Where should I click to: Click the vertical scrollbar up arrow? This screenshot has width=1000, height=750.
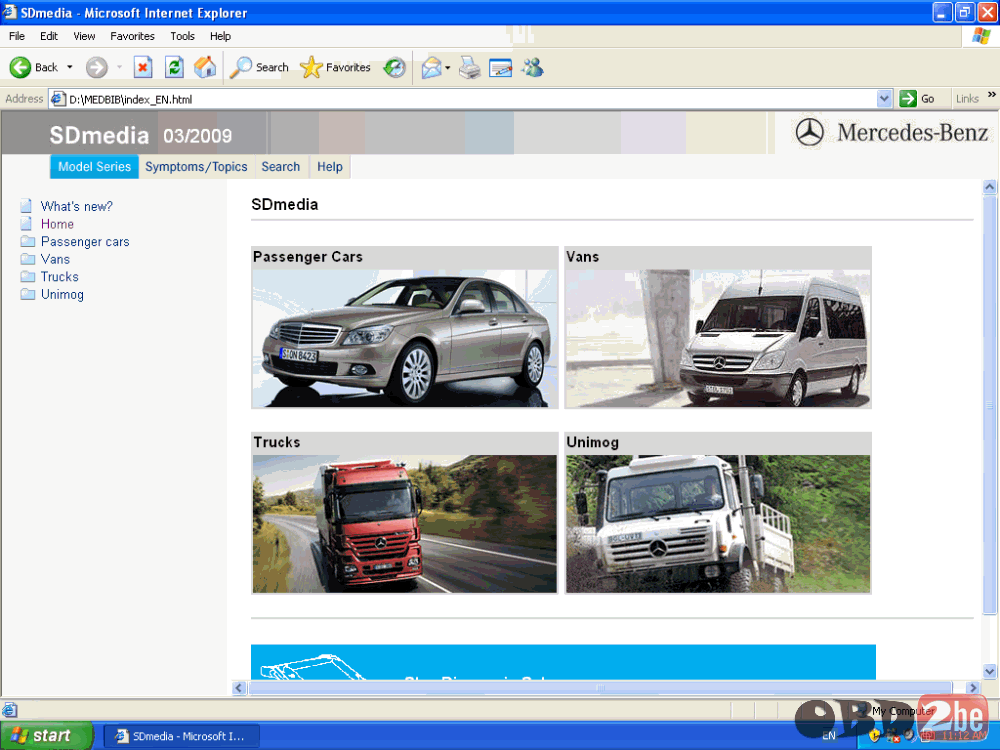click(x=990, y=187)
